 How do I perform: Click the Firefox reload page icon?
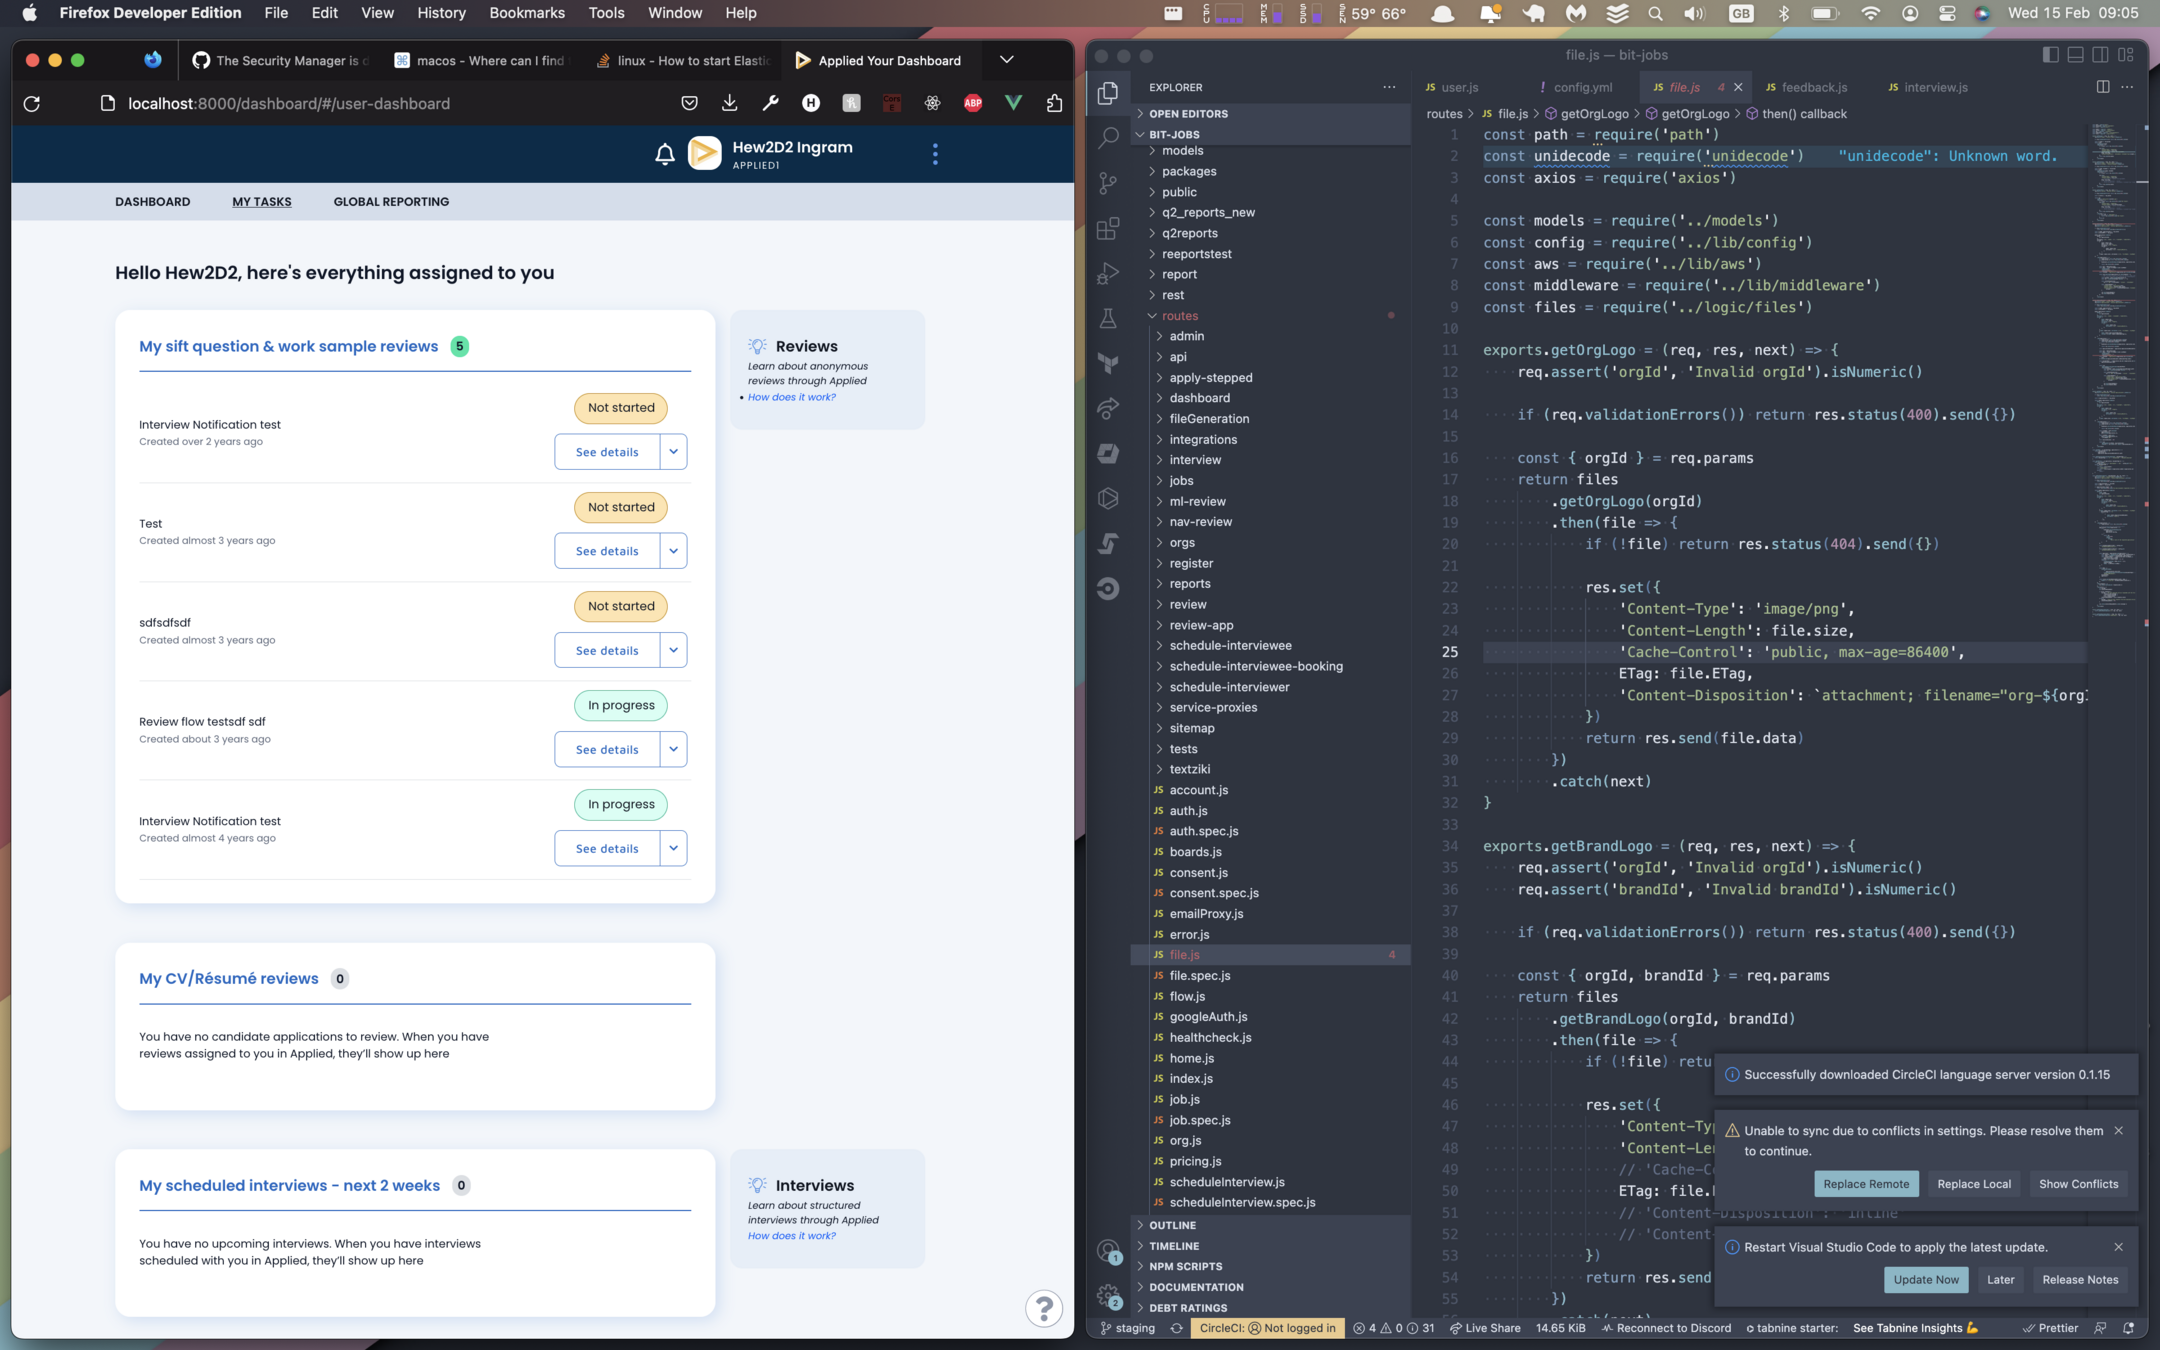tap(32, 104)
